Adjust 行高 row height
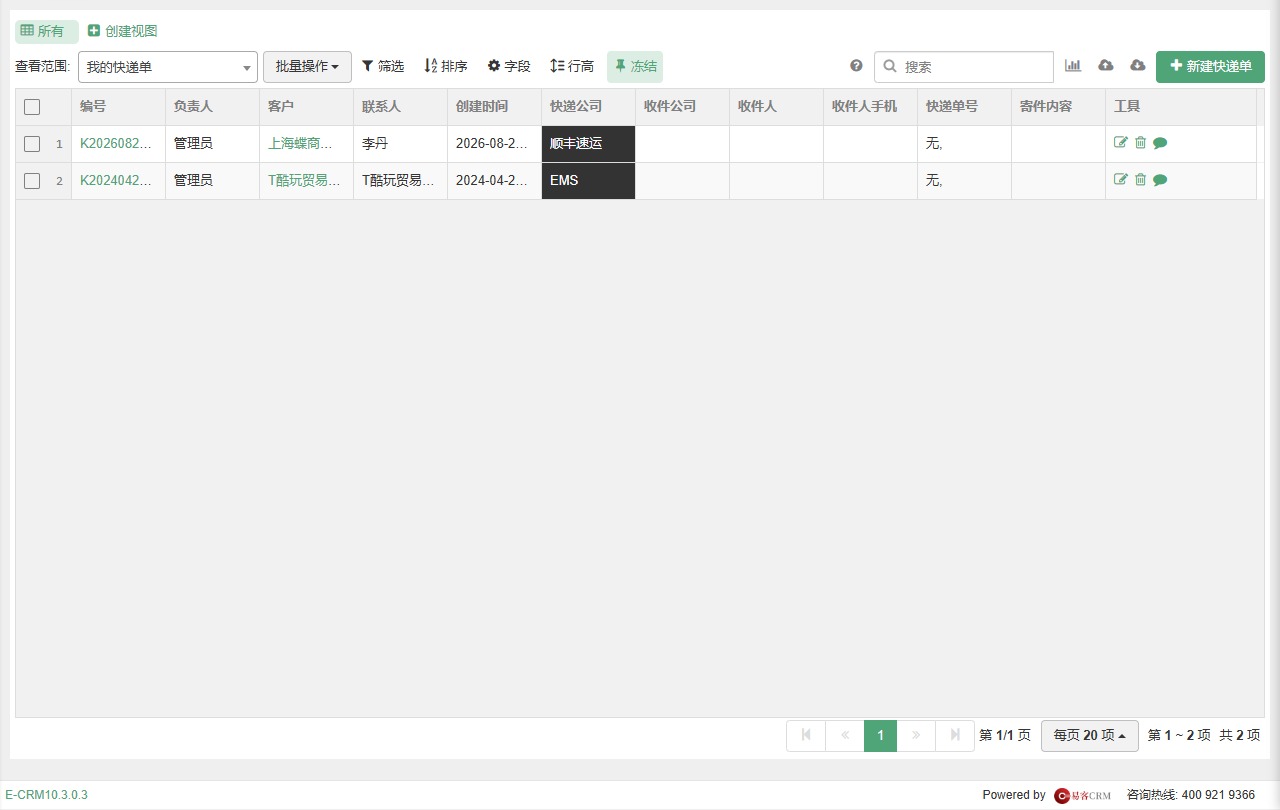The width and height of the screenshot is (1280, 810). [x=572, y=66]
